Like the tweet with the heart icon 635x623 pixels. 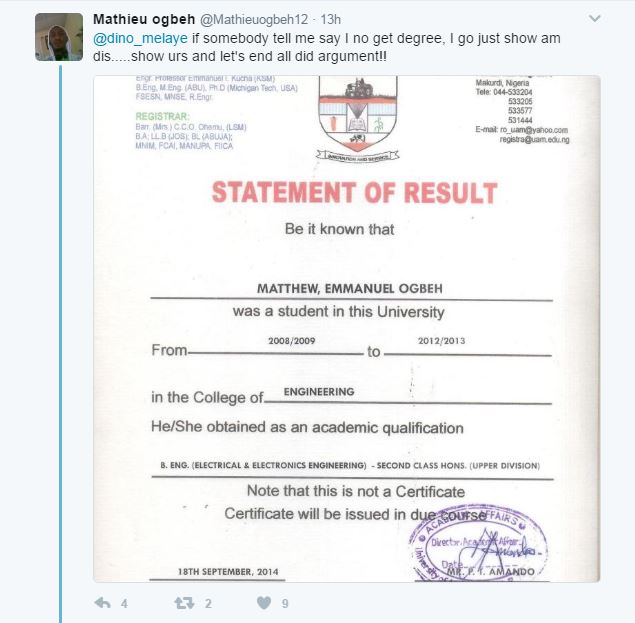(264, 603)
